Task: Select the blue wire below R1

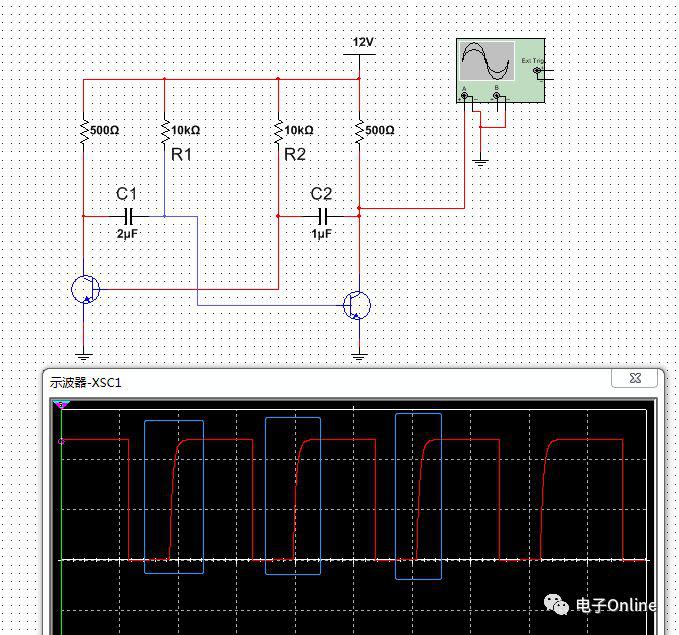Action: click(164, 185)
